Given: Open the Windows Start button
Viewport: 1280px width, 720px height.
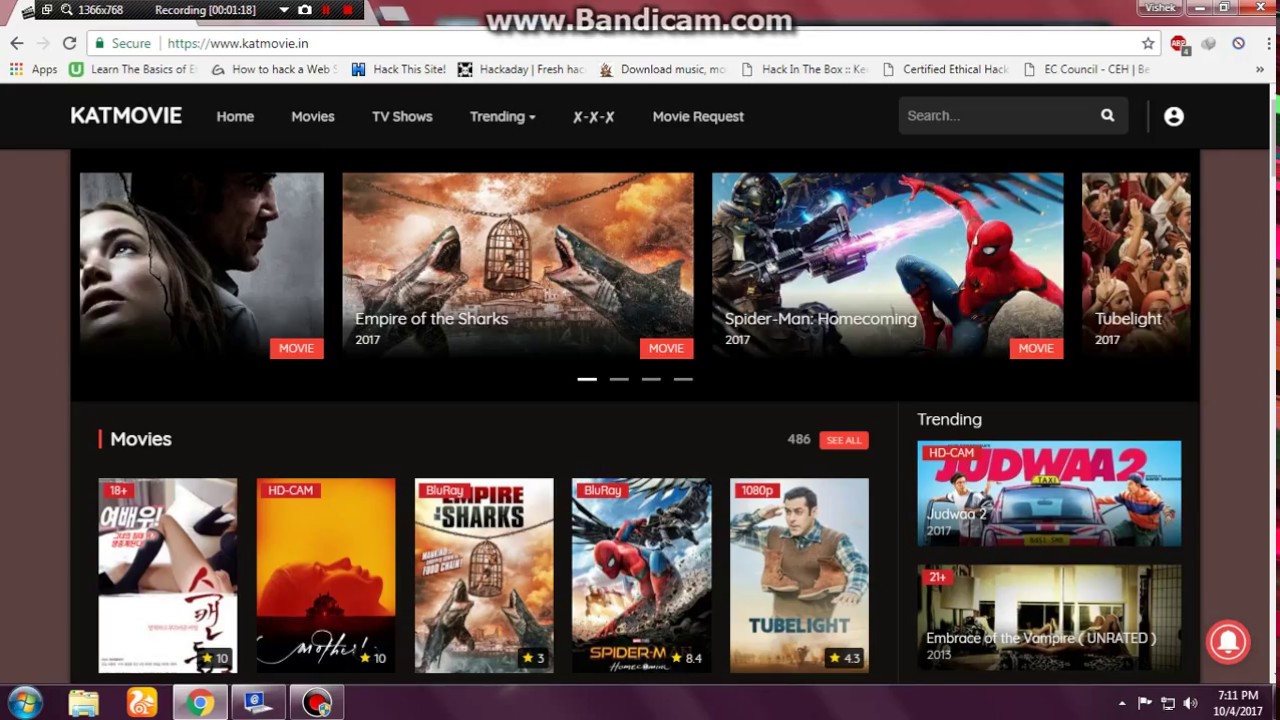Looking at the screenshot, I should pyautogui.click(x=24, y=702).
